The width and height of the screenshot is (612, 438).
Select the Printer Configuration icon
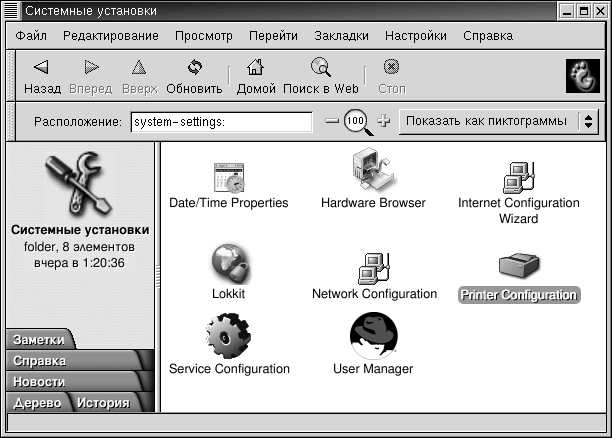coord(518,267)
